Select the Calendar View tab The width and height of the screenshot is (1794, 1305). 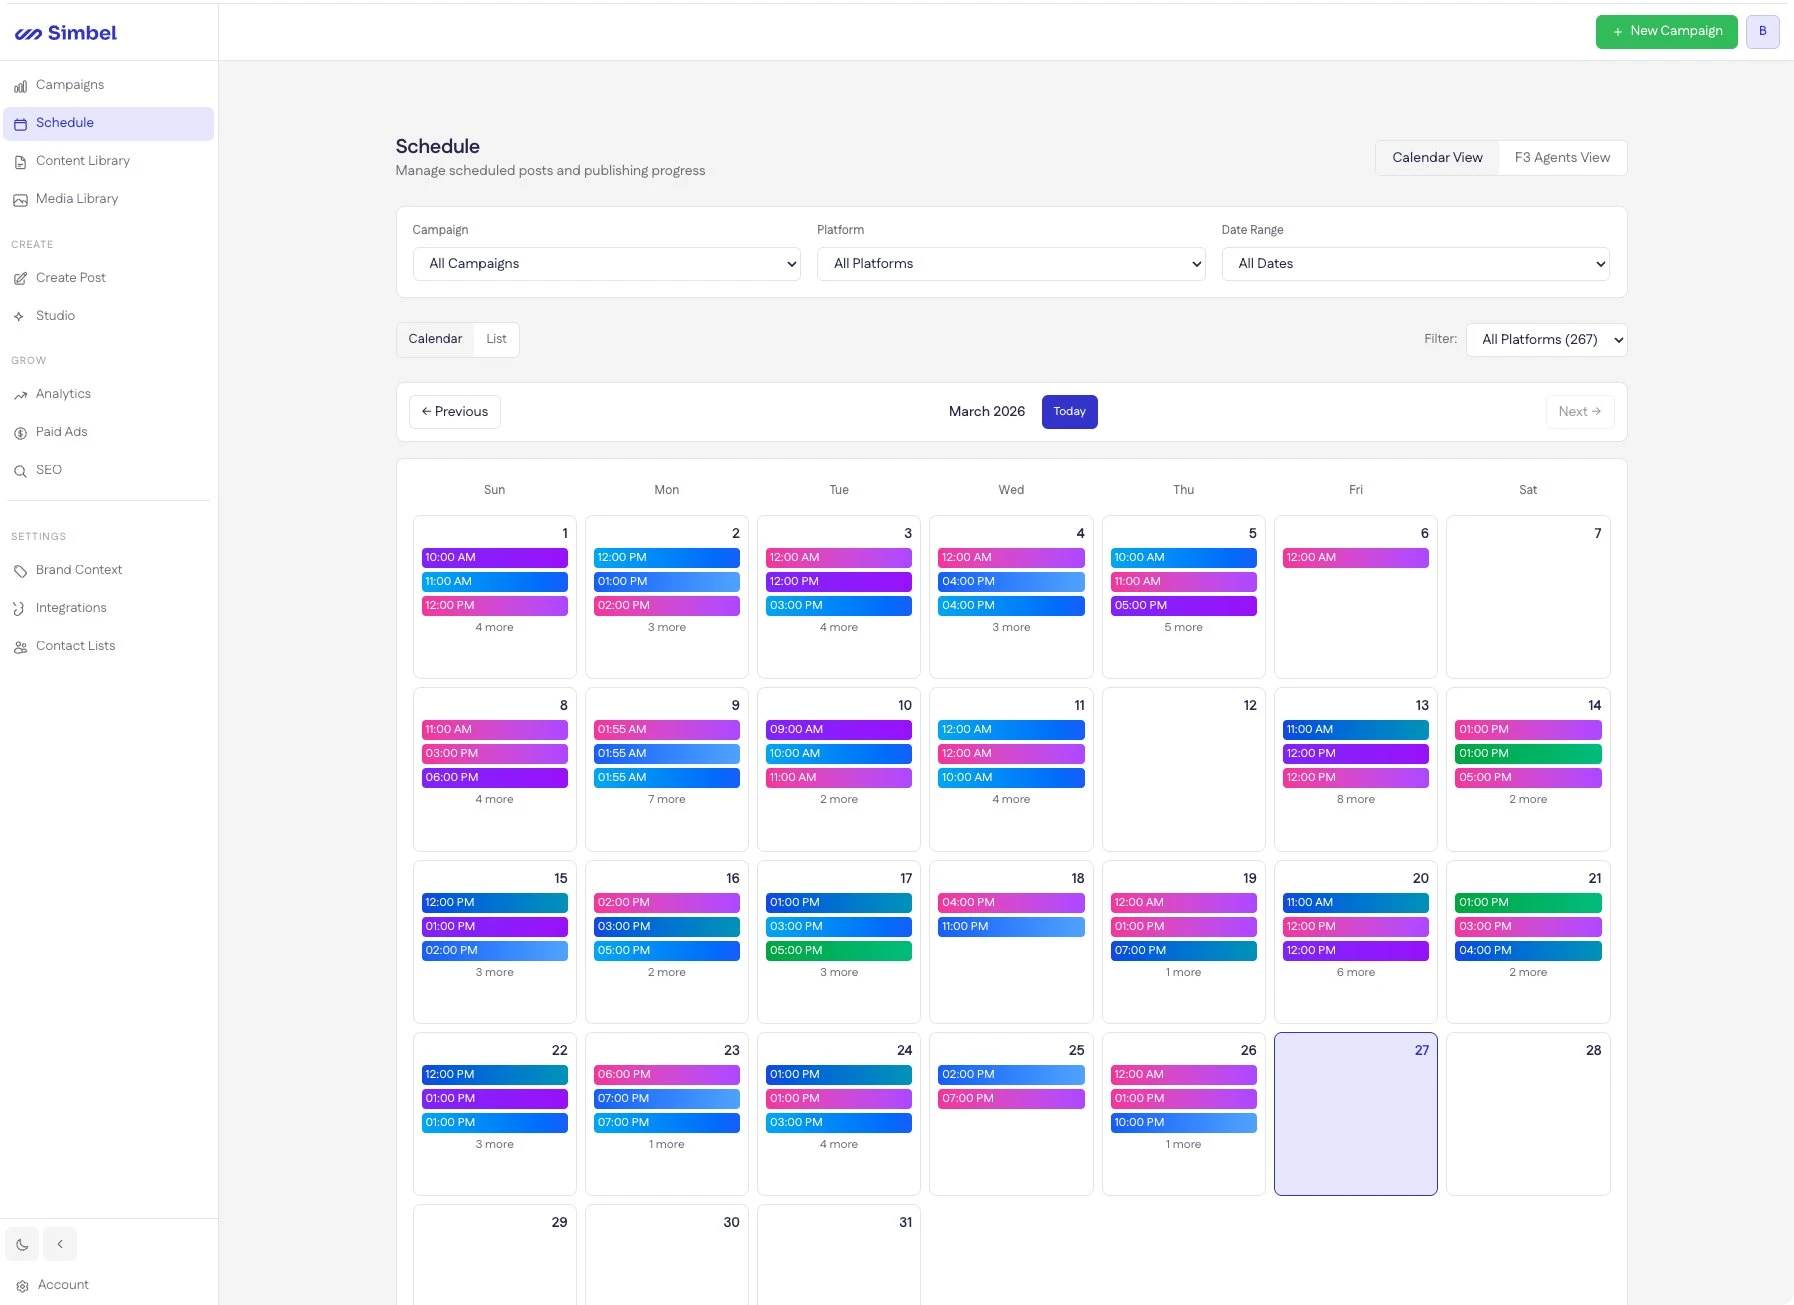(1437, 157)
